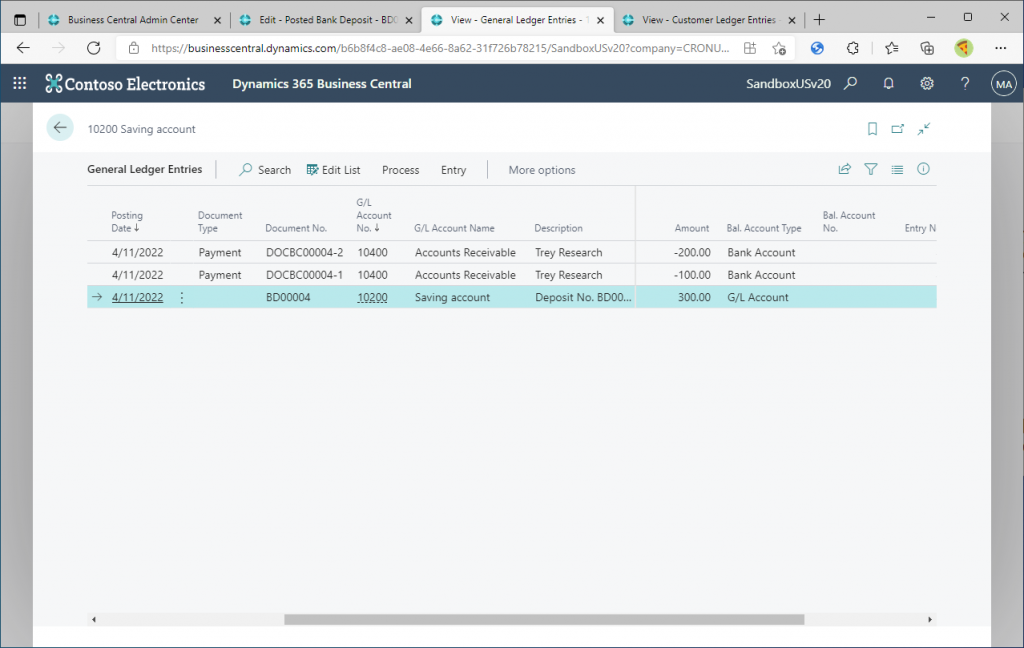Open the Office app launcher waffle

(x=20, y=83)
